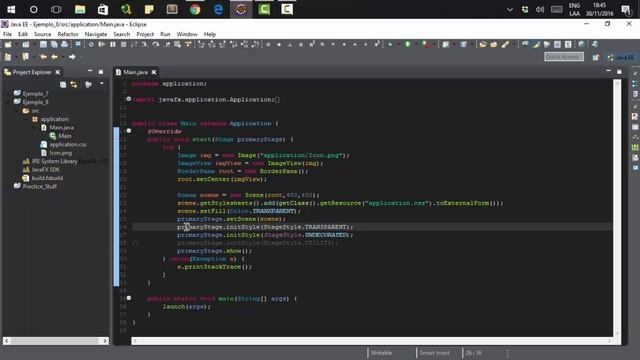This screenshot has height=360, width=640.
Task: Open the Window menu
Action: [187, 34]
